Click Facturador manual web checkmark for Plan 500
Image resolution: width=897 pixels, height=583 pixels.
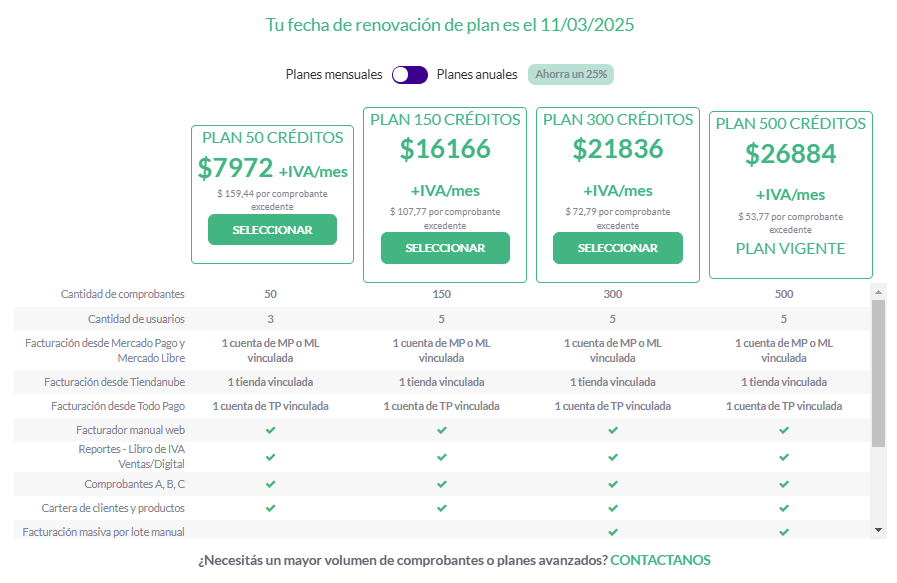click(784, 430)
